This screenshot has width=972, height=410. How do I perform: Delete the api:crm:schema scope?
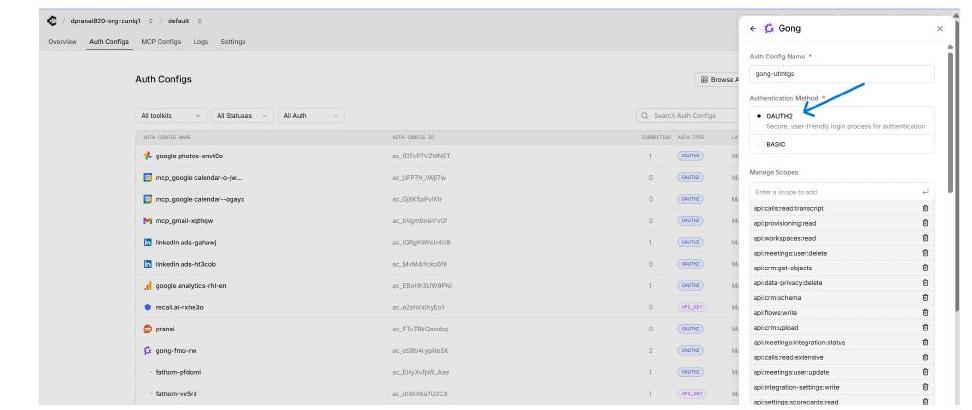926,298
